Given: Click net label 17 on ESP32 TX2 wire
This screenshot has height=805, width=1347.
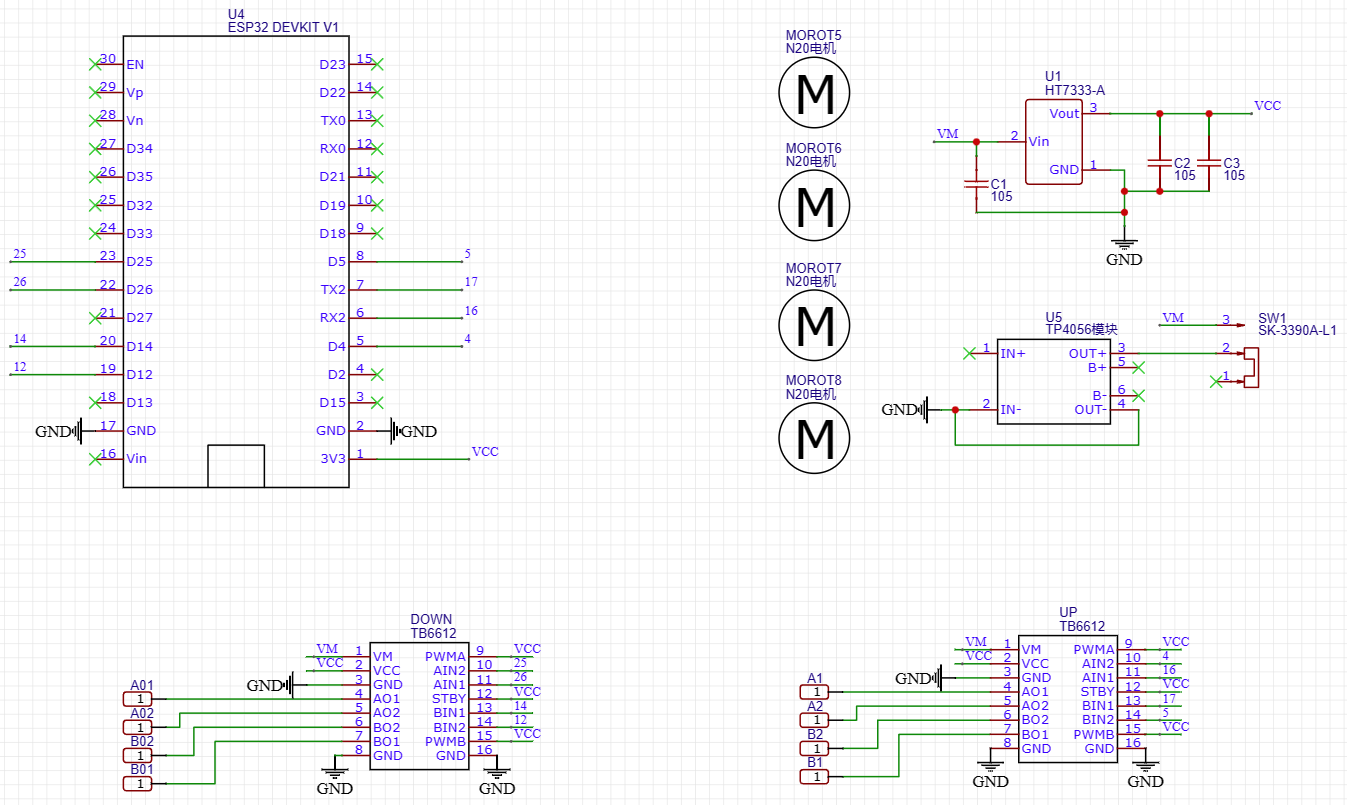Looking at the screenshot, I should tap(471, 283).
